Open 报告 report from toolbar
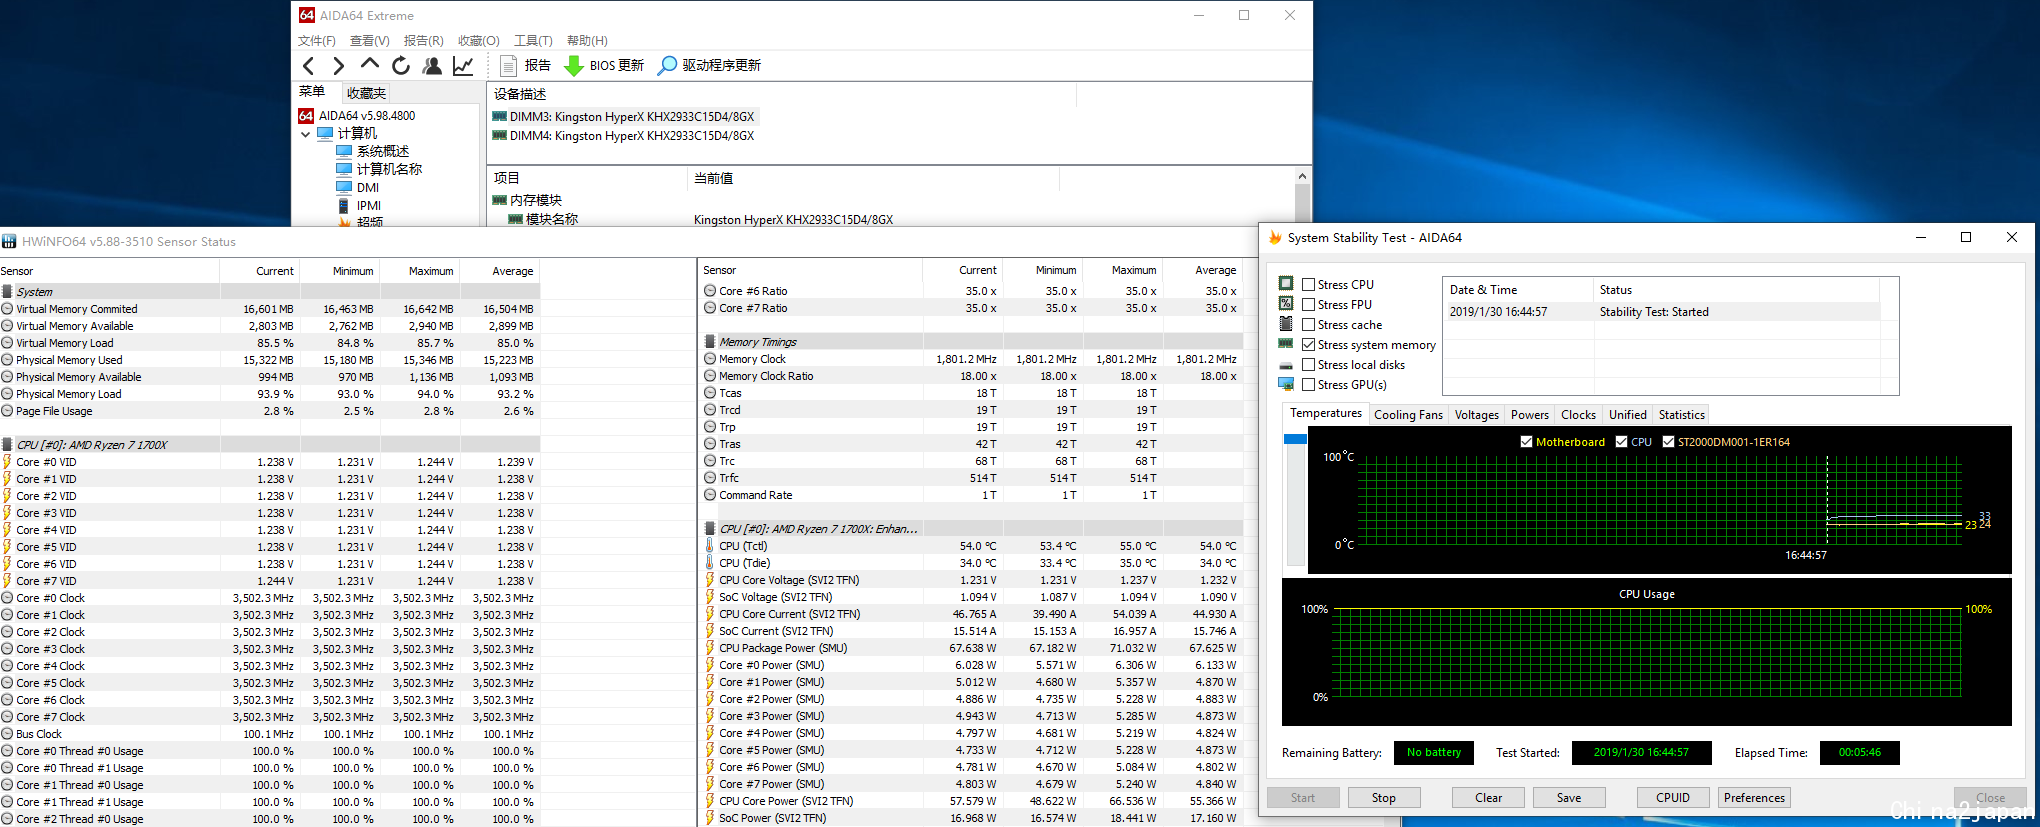The image size is (2040, 827). pos(526,66)
